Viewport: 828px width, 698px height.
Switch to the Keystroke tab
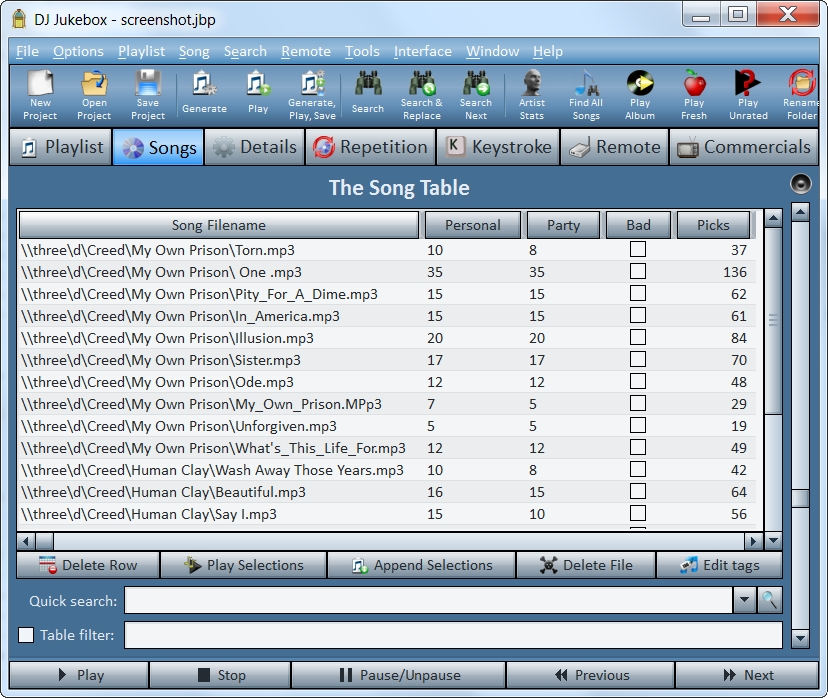(x=498, y=147)
